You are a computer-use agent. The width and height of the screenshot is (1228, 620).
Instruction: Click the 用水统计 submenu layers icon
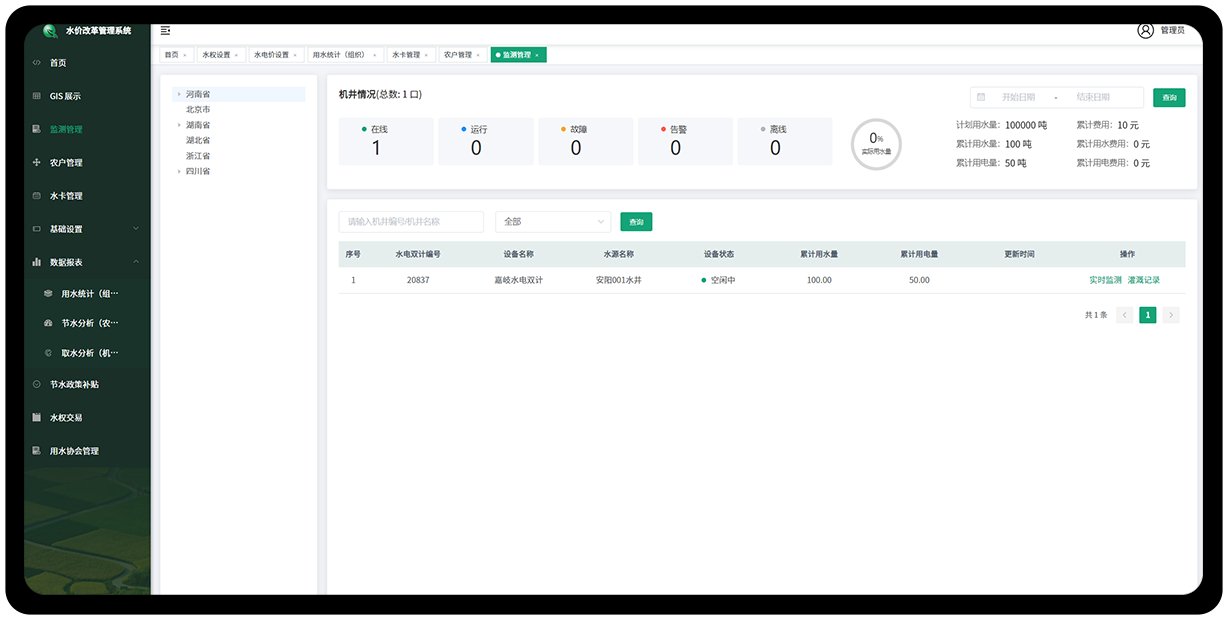pos(48,294)
